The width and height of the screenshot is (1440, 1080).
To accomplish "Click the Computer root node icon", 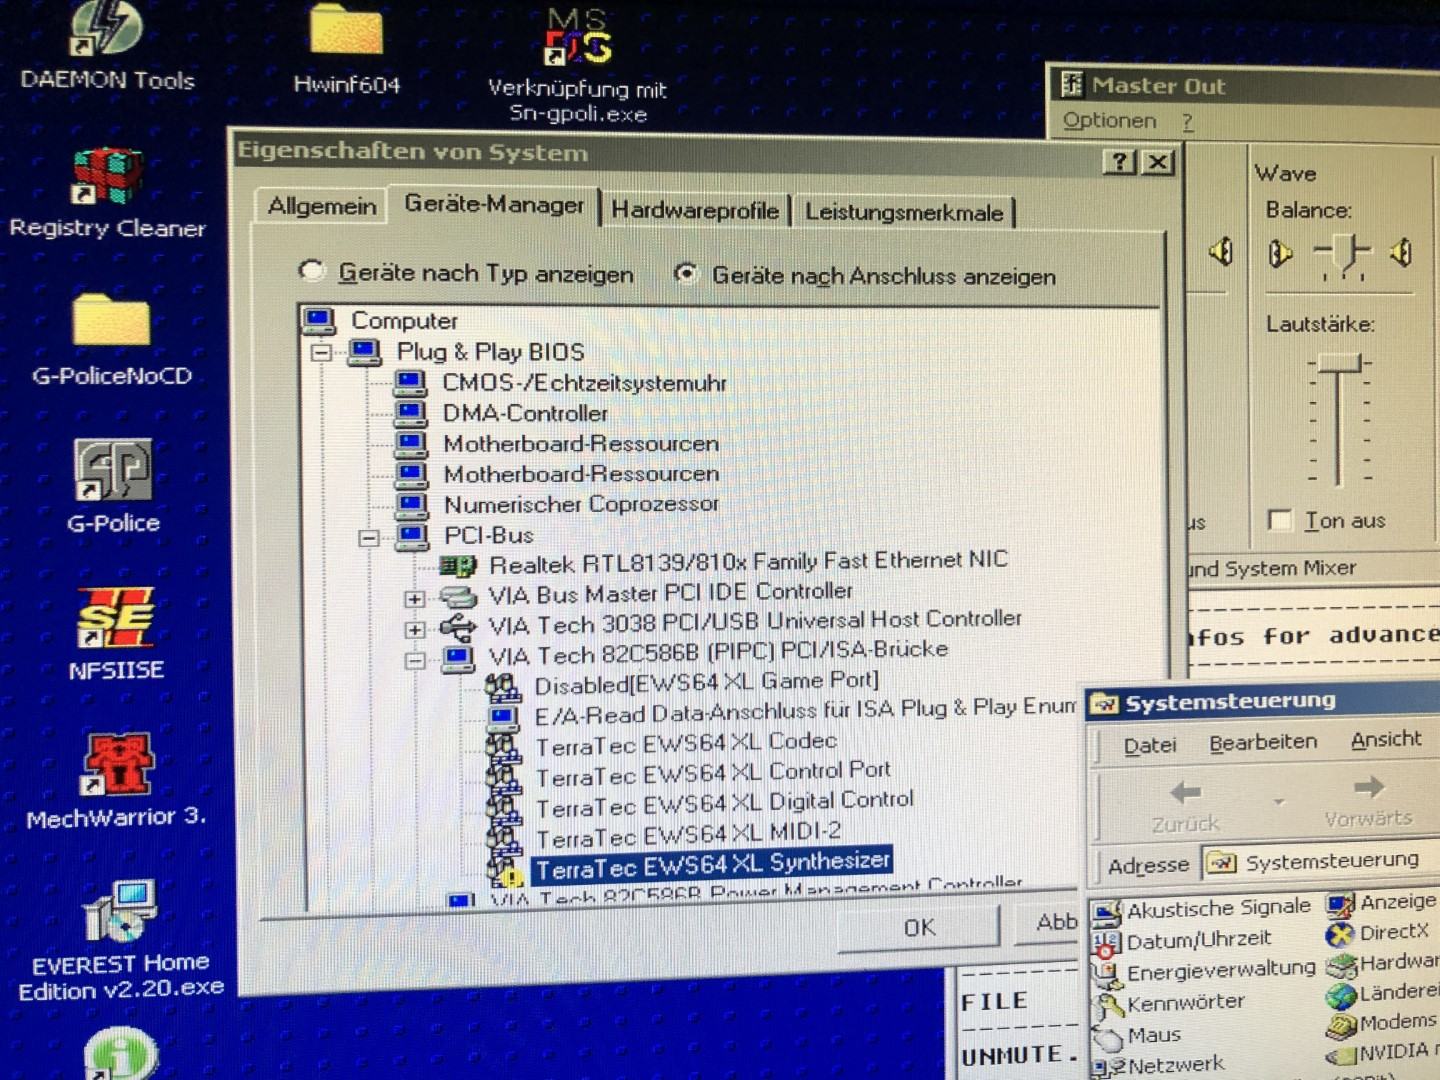I will click(x=319, y=321).
